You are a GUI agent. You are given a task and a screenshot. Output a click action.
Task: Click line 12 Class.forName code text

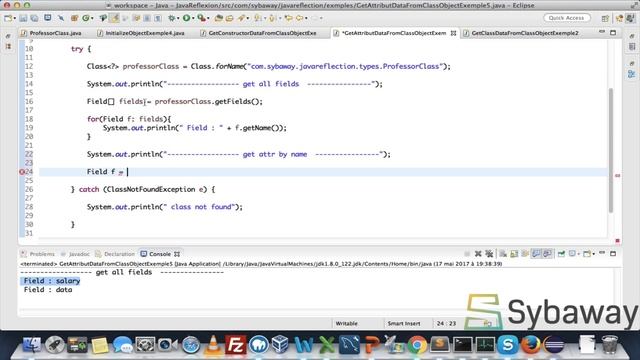[x=269, y=67]
